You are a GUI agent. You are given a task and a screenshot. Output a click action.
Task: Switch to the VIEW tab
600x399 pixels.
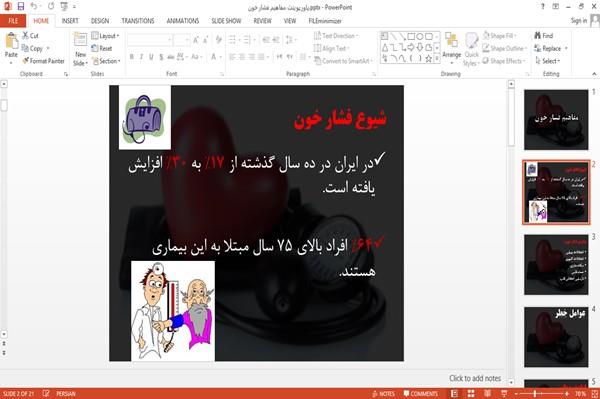point(290,21)
